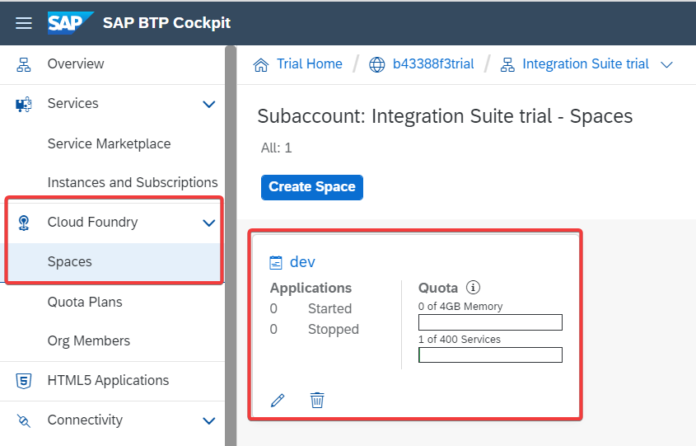Image resolution: width=696 pixels, height=446 pixels.
Task: Open the dev space link
Action: [x=302, y=262]
